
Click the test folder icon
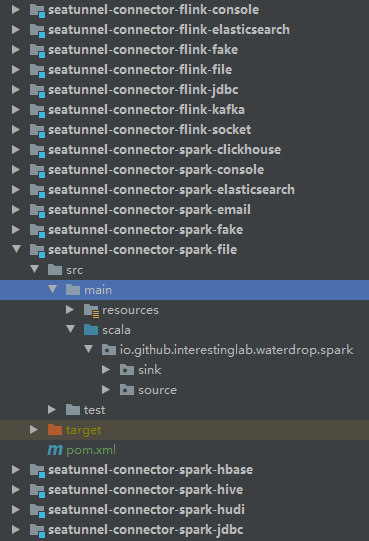(x=73, y=410)
